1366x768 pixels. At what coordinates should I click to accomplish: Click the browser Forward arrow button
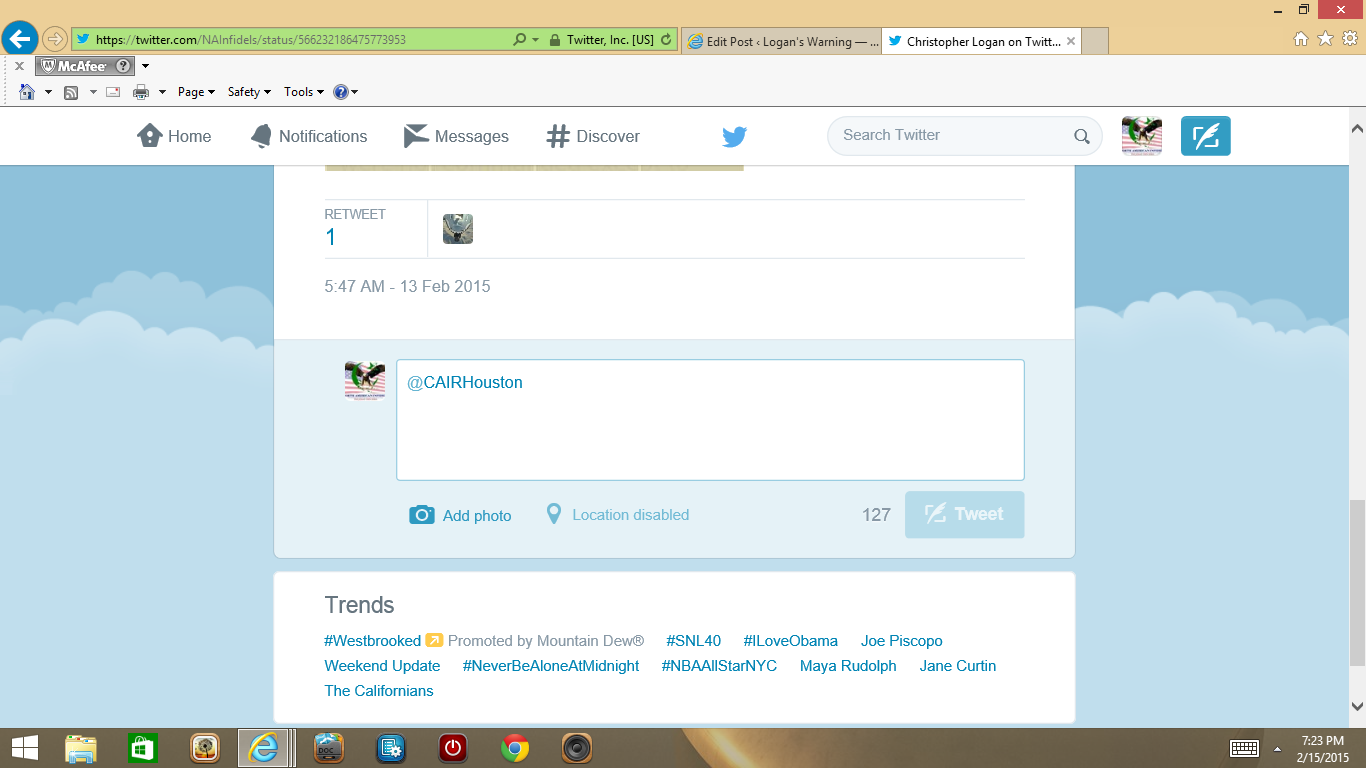pos(55,40)
